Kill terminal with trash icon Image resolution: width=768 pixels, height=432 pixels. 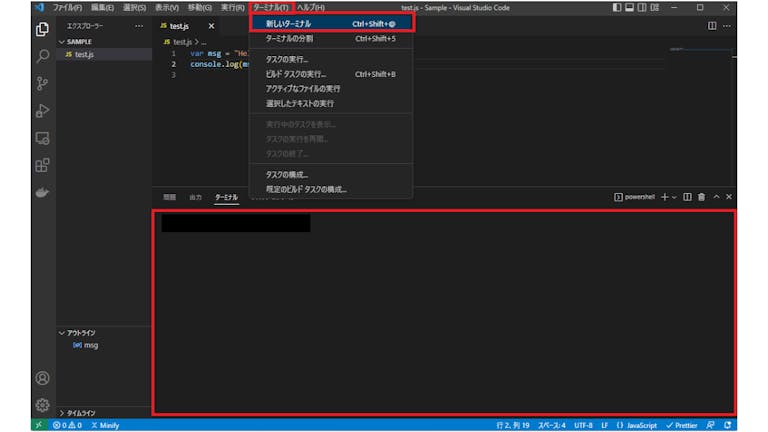click(x=701, y=197)
